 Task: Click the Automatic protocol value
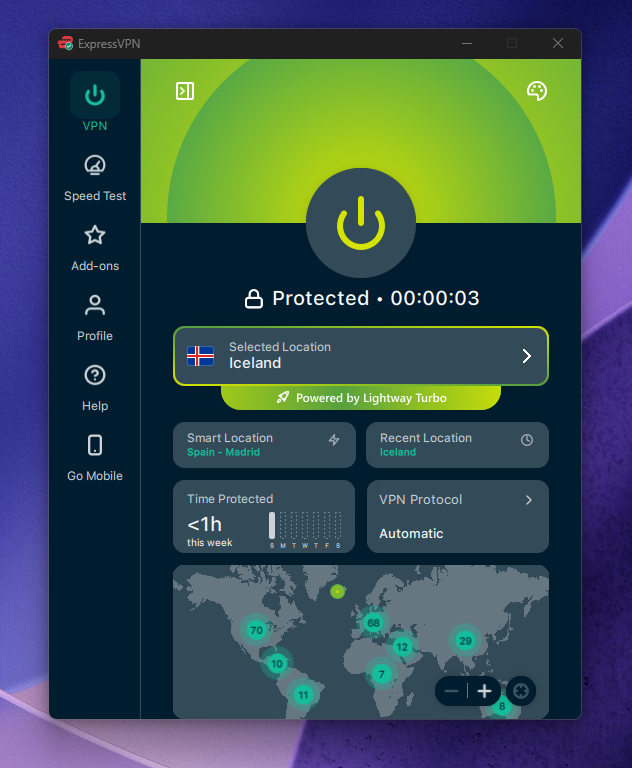(411, 533)
